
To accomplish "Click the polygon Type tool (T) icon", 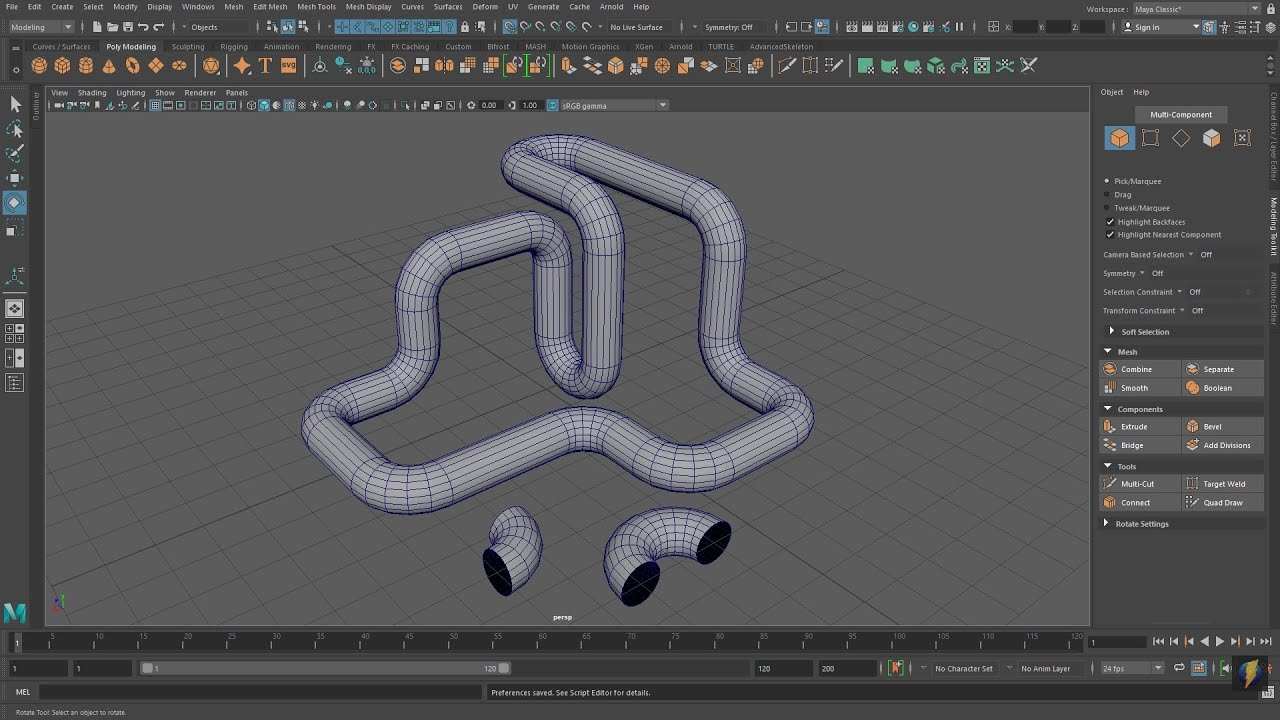I will 265,66.
